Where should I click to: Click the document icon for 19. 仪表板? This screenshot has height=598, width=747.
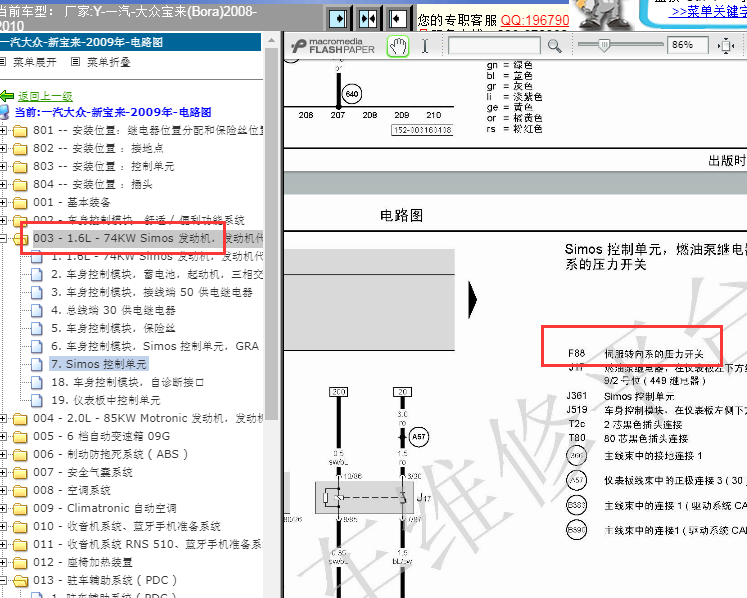click(x=37, y=400)
